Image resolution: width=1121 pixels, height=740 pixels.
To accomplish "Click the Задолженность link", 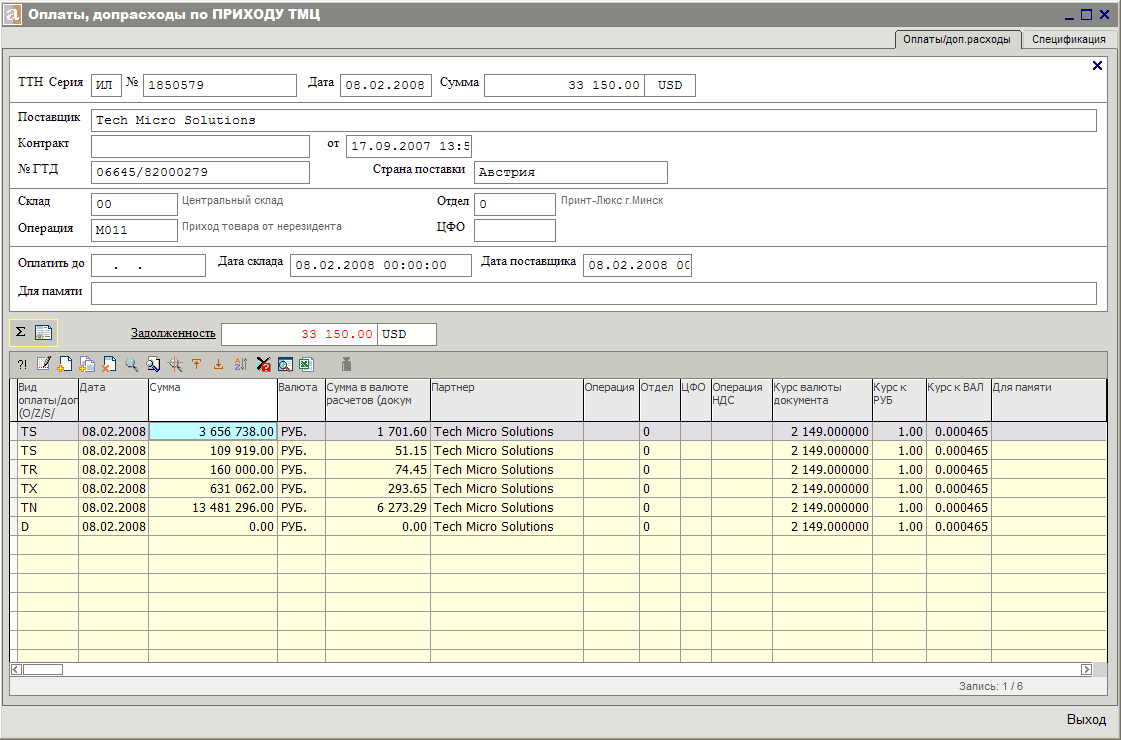I will [173, 333].
